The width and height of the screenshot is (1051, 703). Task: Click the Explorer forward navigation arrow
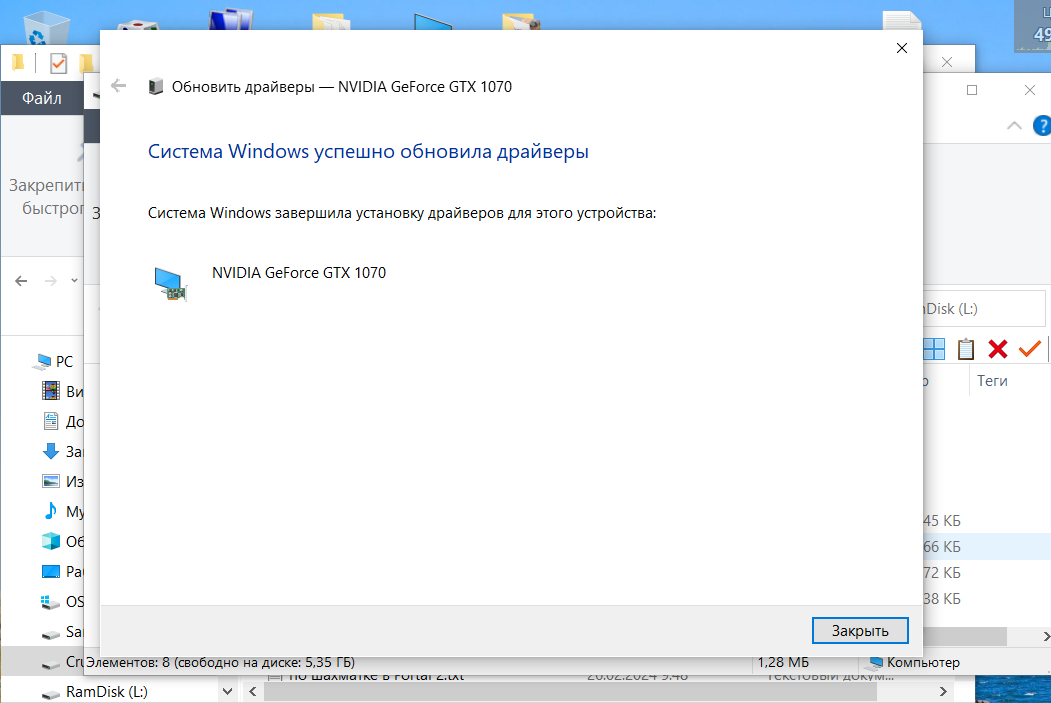click(51, 281)
